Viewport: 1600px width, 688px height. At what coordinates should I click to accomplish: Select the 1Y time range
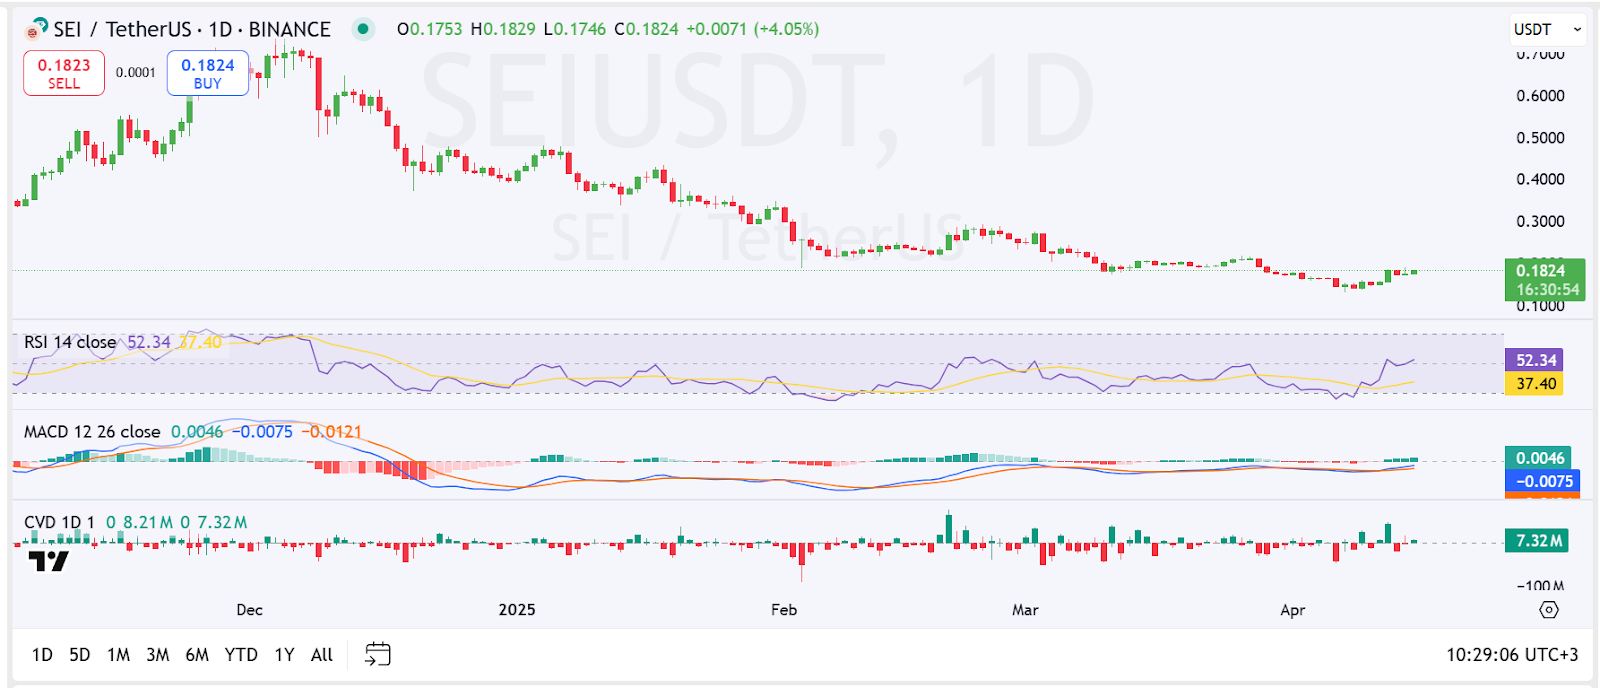click(284, 654)
